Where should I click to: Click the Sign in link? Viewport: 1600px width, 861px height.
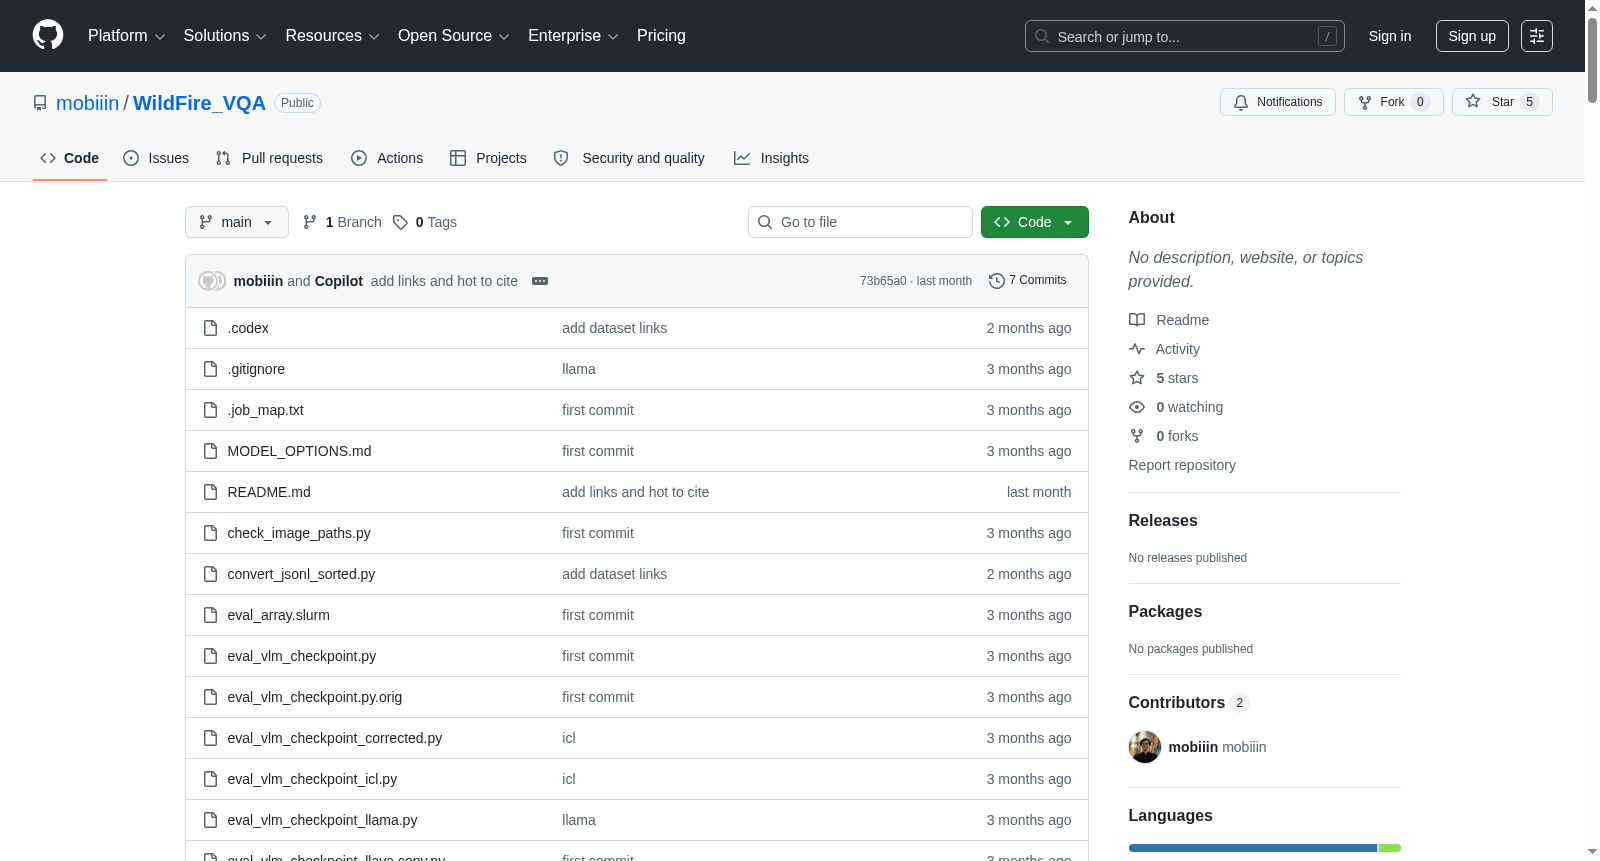tap(1390, 36)
